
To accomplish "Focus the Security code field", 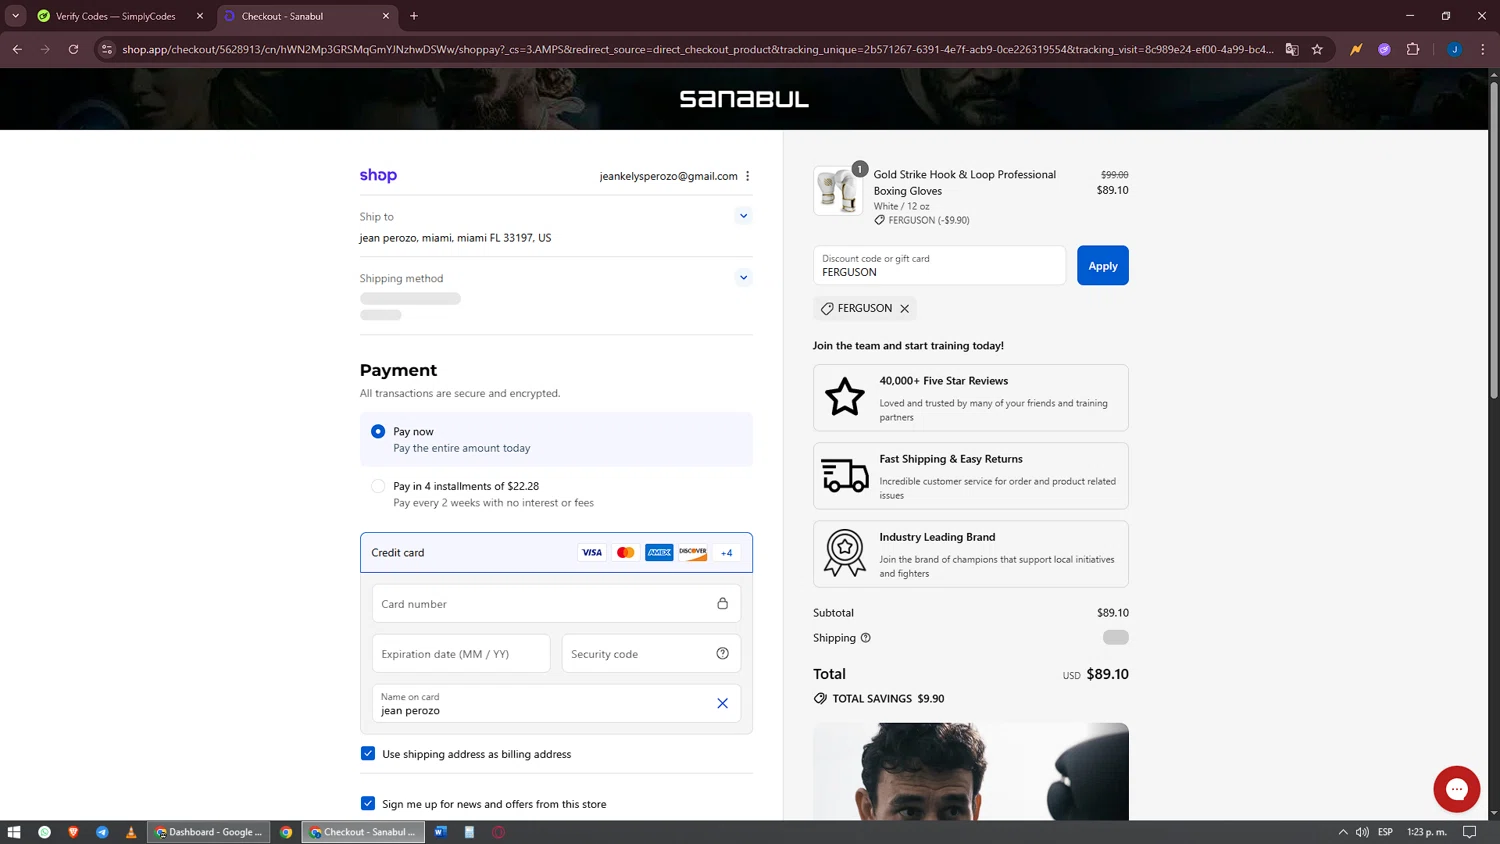I will (651, 654).
